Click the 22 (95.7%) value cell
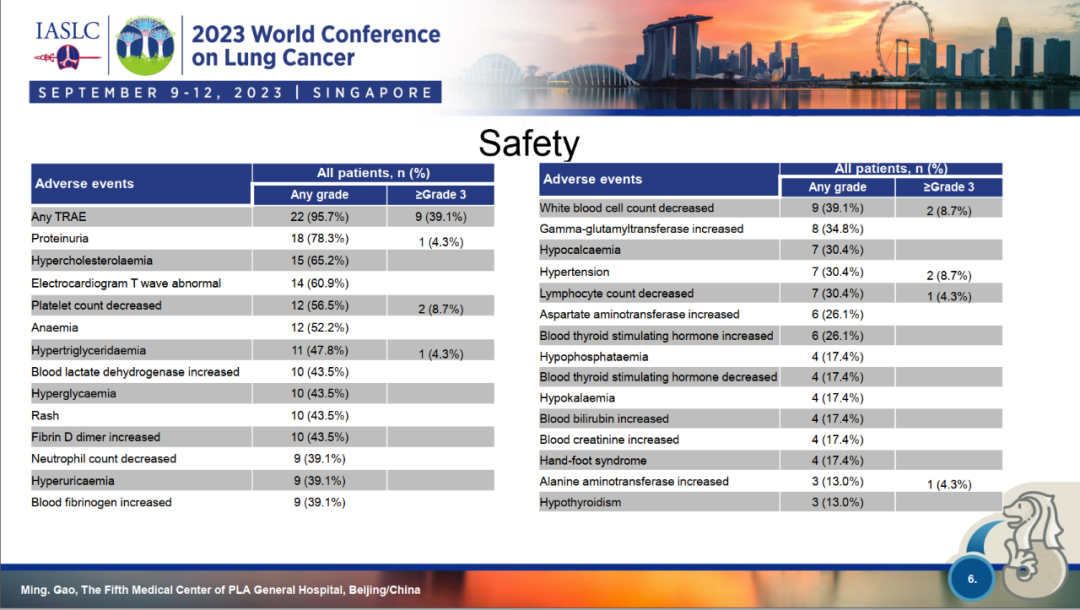The height and width of the screenshot is (610, 1080). (x=319, y=216)
